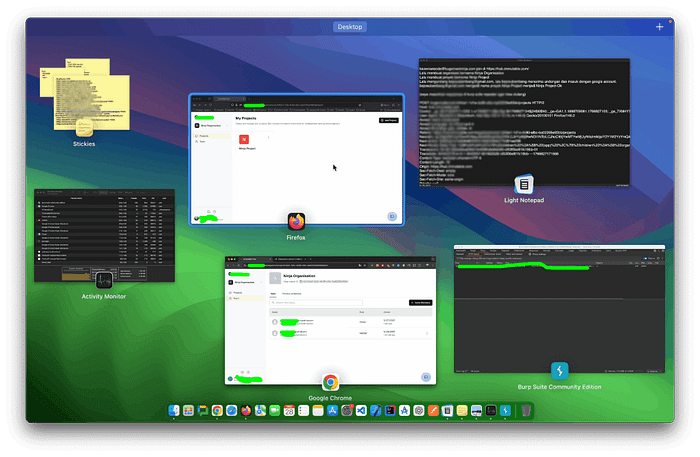Viewport: 700px width, 457px height.
Task: Select the Desktop space label at top
Action: (350, 27)
